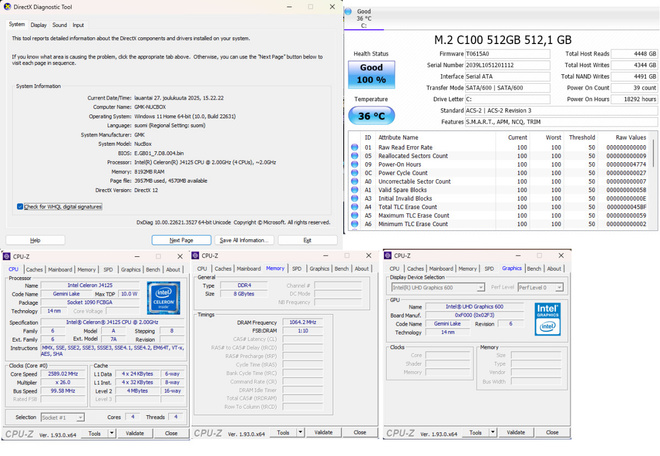The width and height of the screenshot is (660, 456).
Task: Click the Tools button in CPU-Z Memory window
Action: coord(283,432)
